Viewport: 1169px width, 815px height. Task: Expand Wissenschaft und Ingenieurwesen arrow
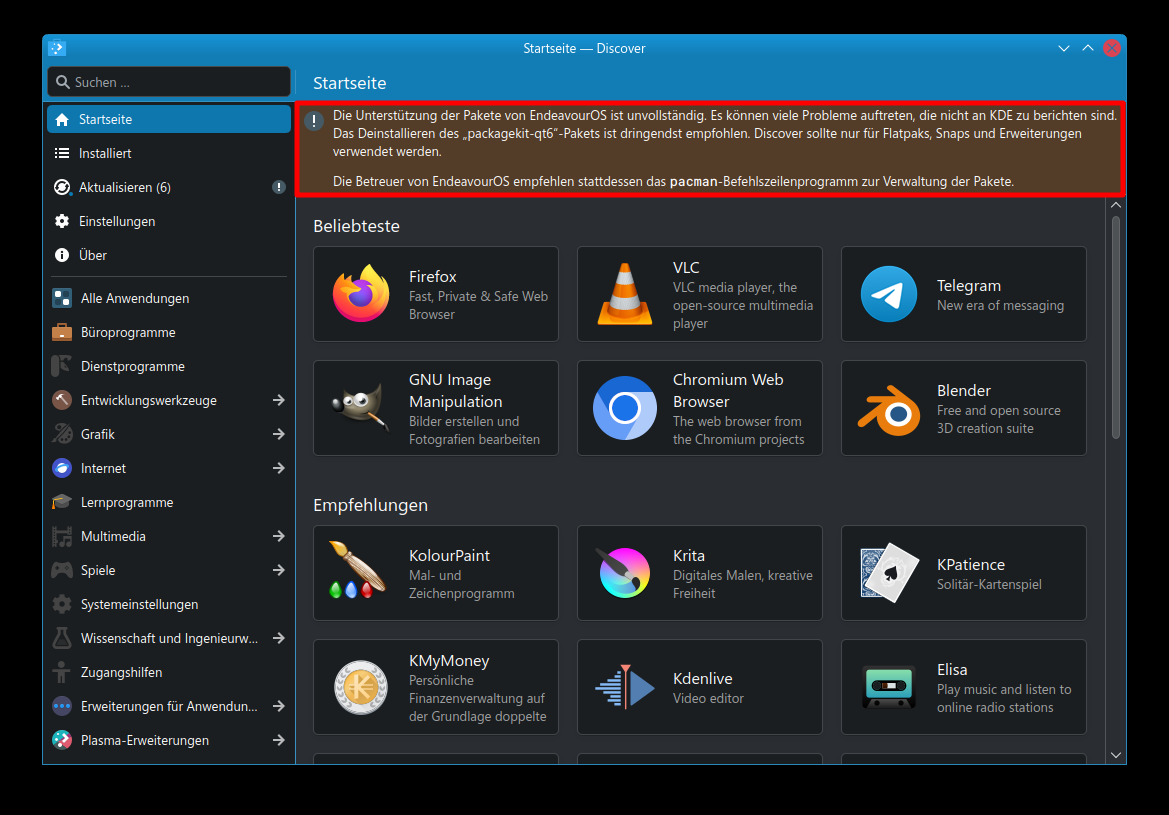(279, 638)
